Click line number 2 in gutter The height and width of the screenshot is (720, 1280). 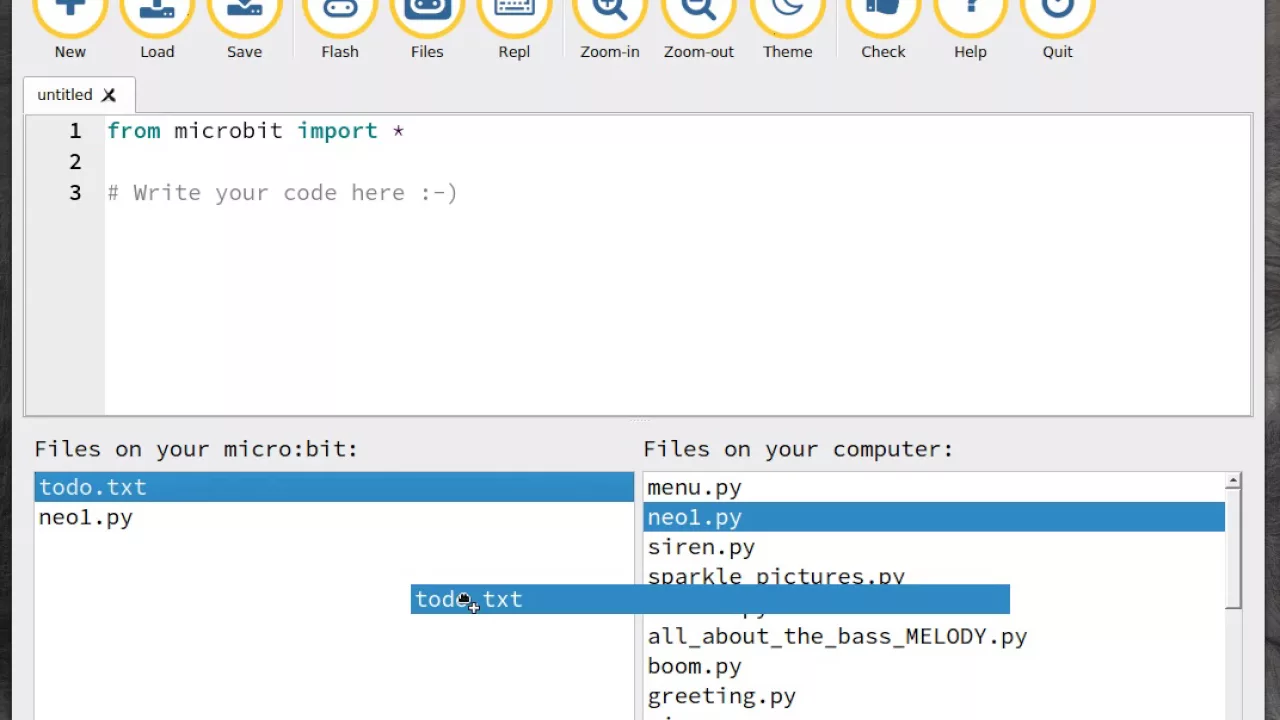(x=75, y=162)
